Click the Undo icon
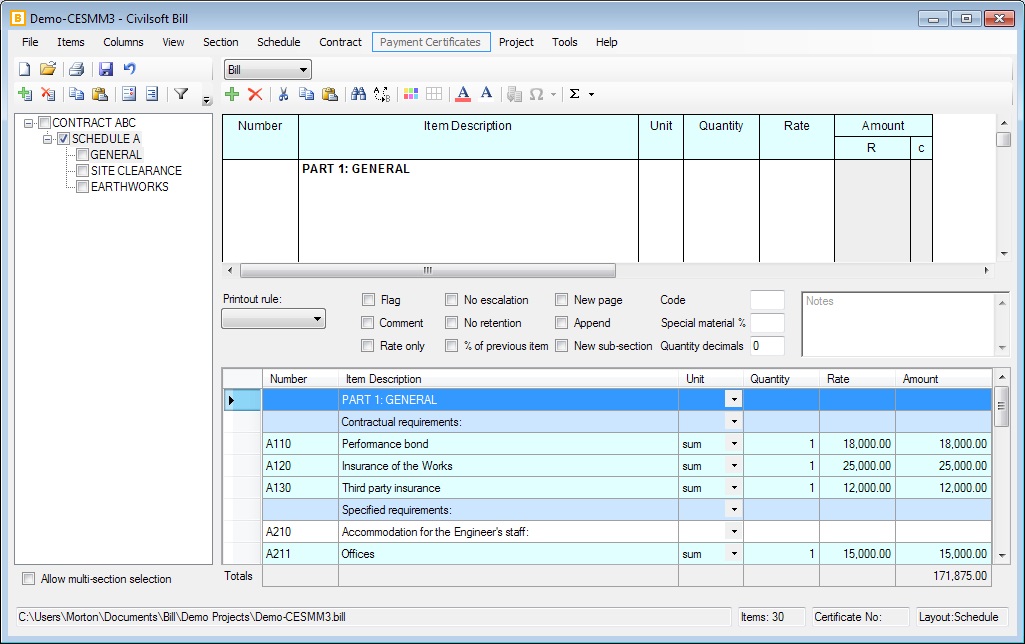The height and width of the screenshot is (644, 1025). coord(131,67)
